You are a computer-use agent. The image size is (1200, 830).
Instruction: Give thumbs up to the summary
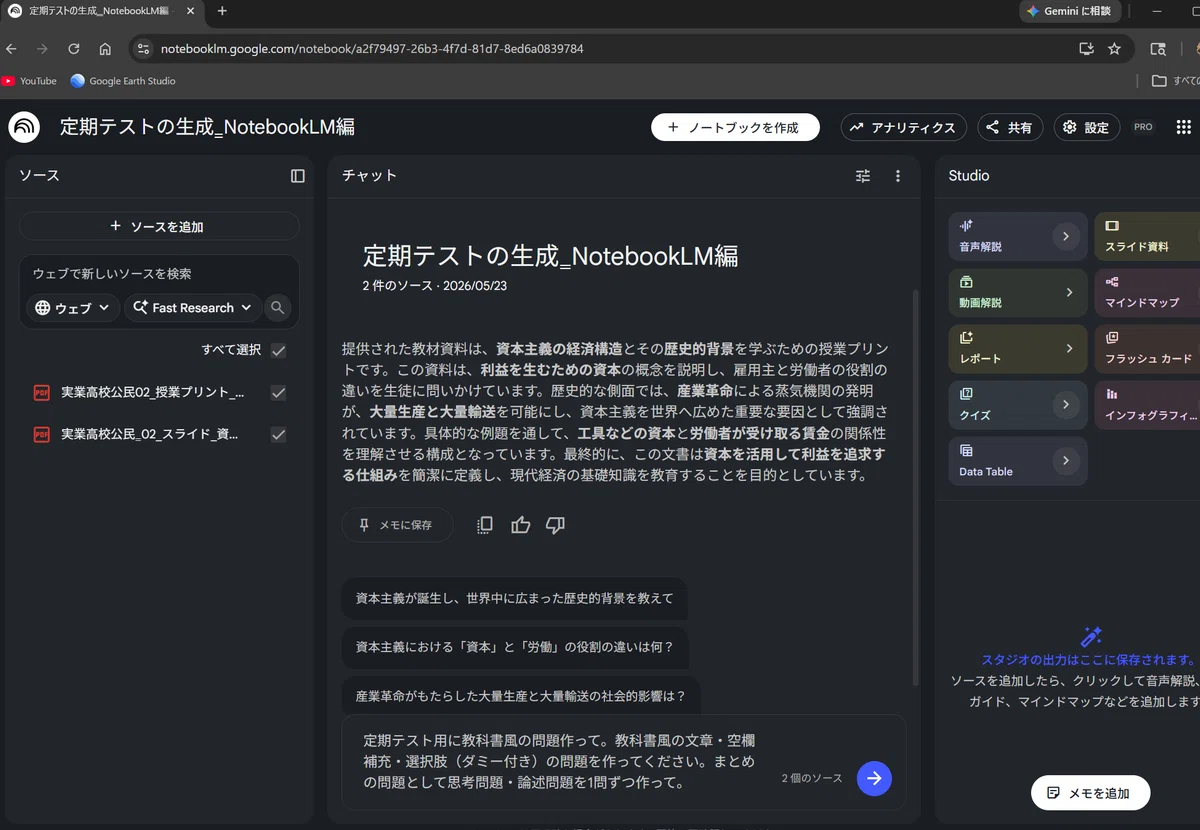[x=520, y=525]
